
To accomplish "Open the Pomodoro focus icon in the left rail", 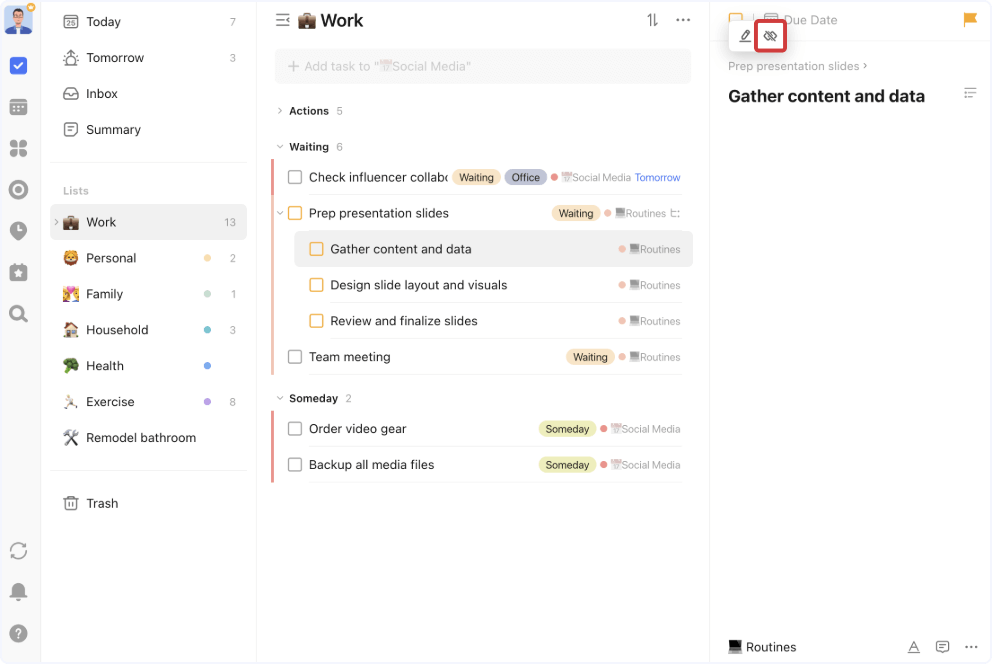I will [18, 230].
